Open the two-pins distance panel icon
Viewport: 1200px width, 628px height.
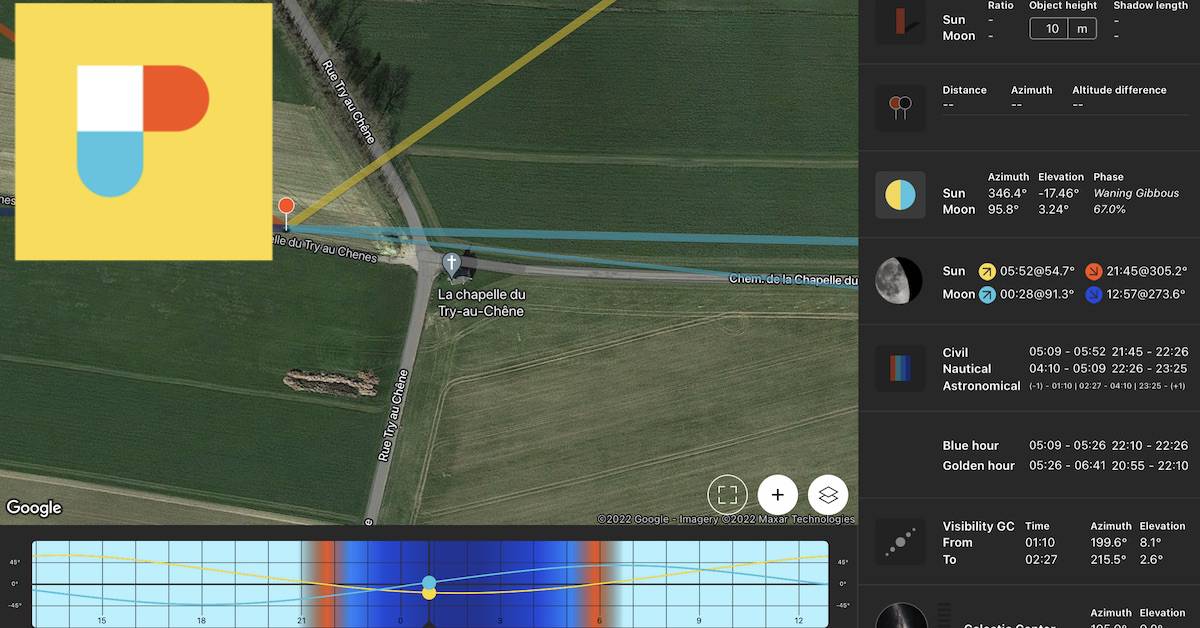coord(900,107)
